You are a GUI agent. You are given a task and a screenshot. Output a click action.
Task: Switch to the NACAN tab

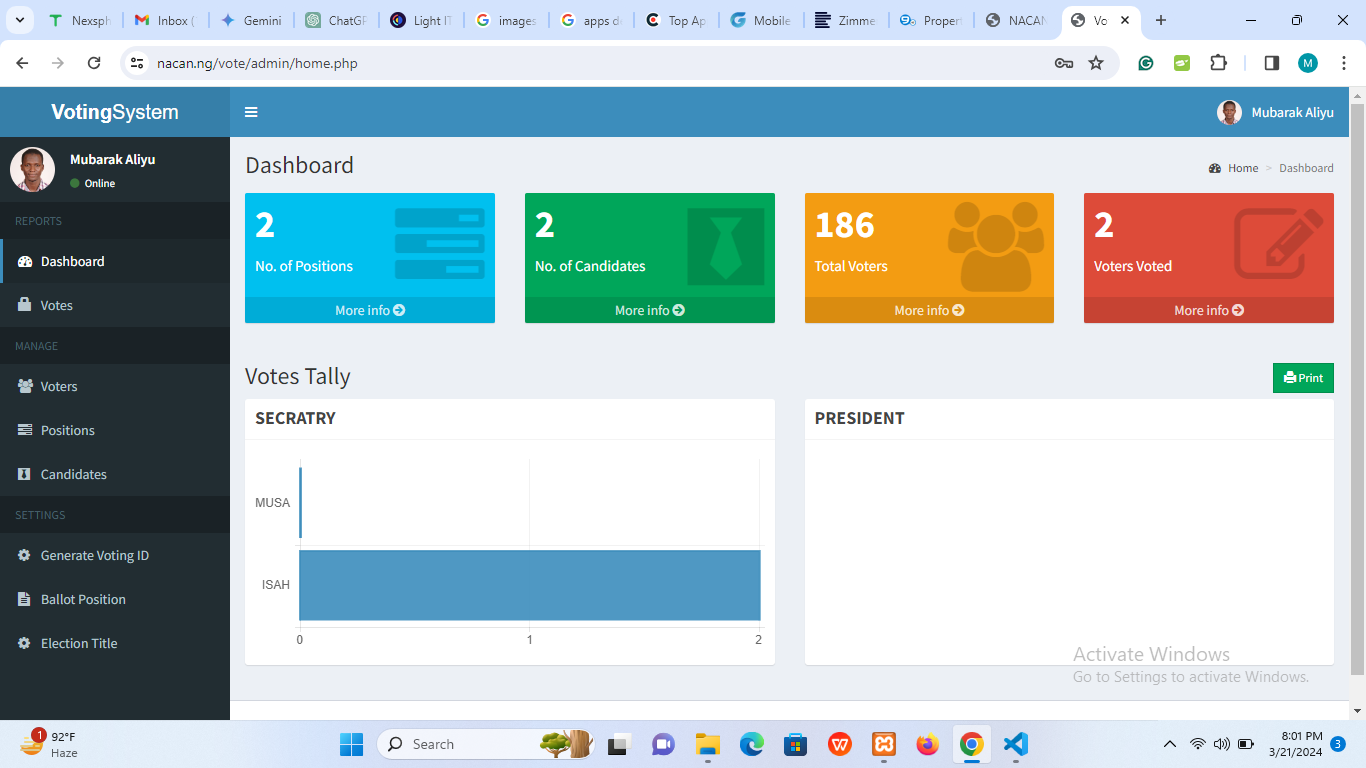1017,20
